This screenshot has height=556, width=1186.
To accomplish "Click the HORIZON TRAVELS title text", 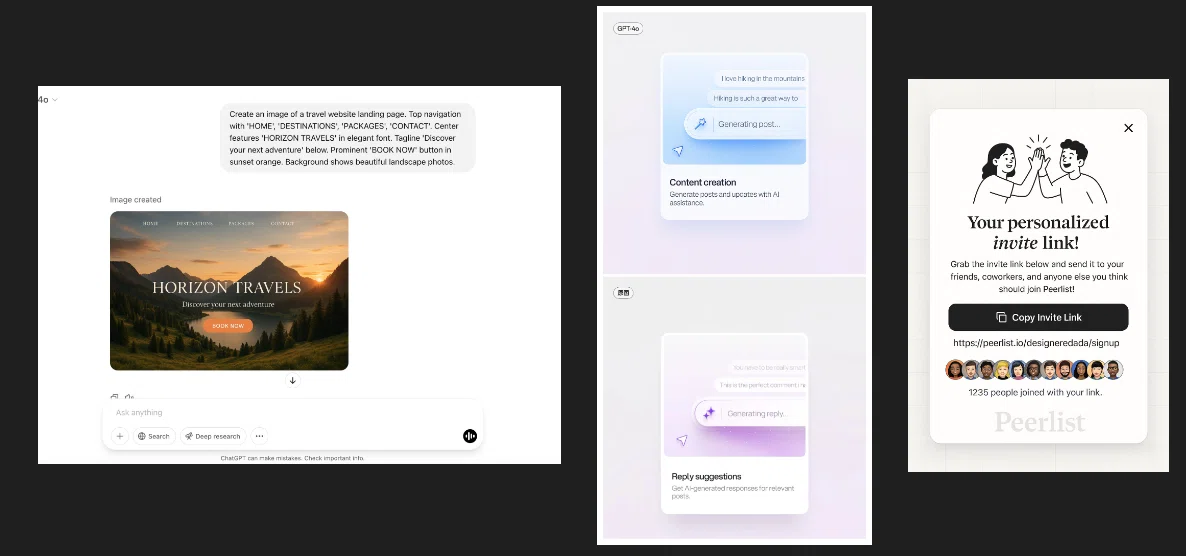I will pos(226,287).
